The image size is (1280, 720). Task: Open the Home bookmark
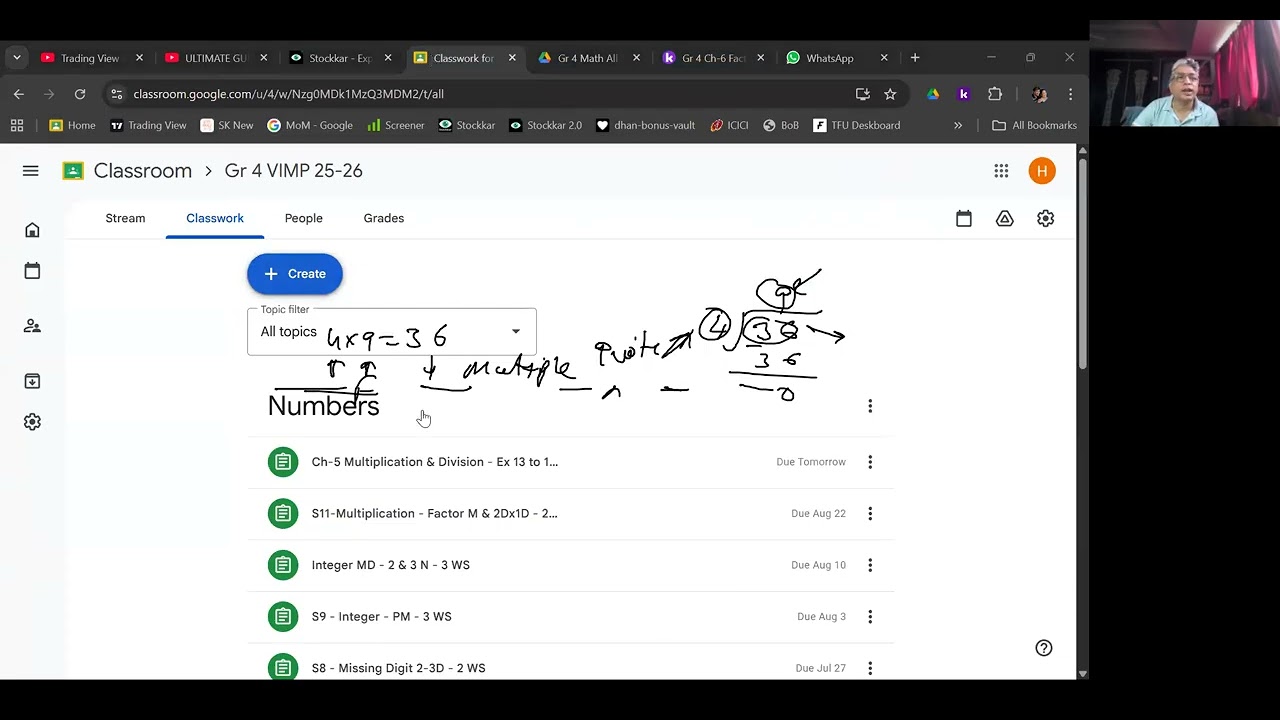coord(72,125)
